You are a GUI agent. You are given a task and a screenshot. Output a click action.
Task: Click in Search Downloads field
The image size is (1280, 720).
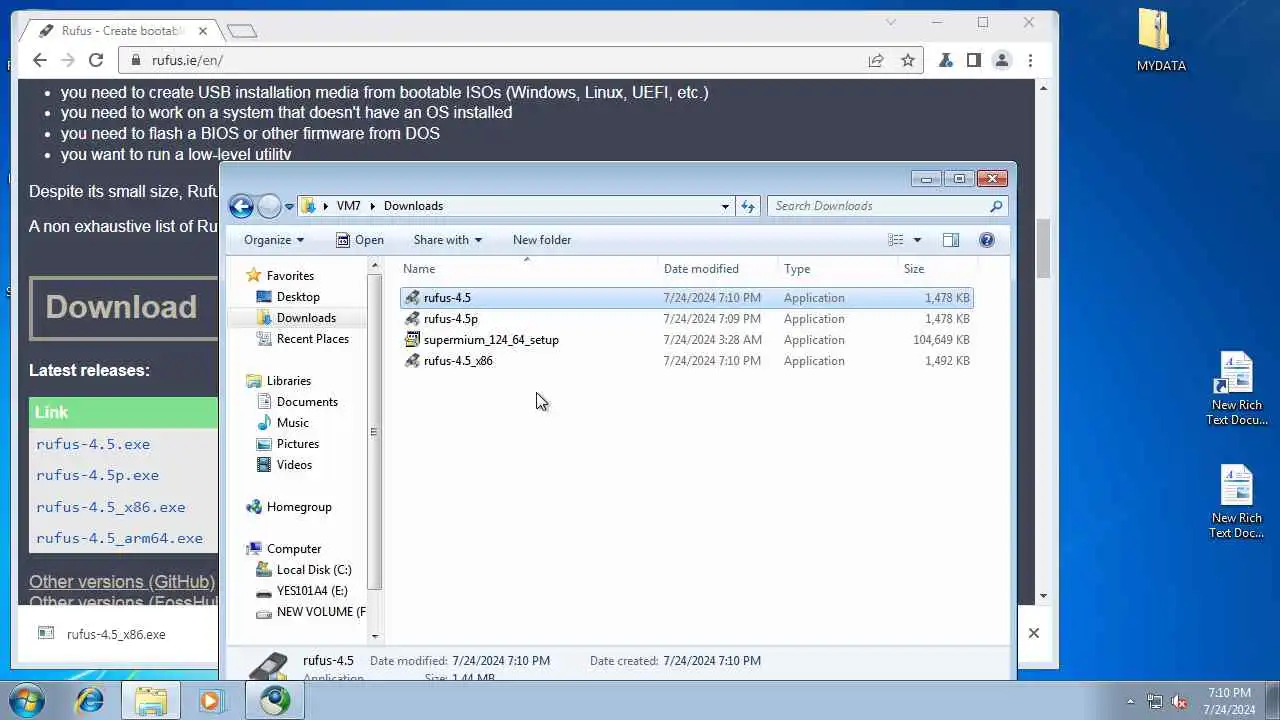point(878,206)
